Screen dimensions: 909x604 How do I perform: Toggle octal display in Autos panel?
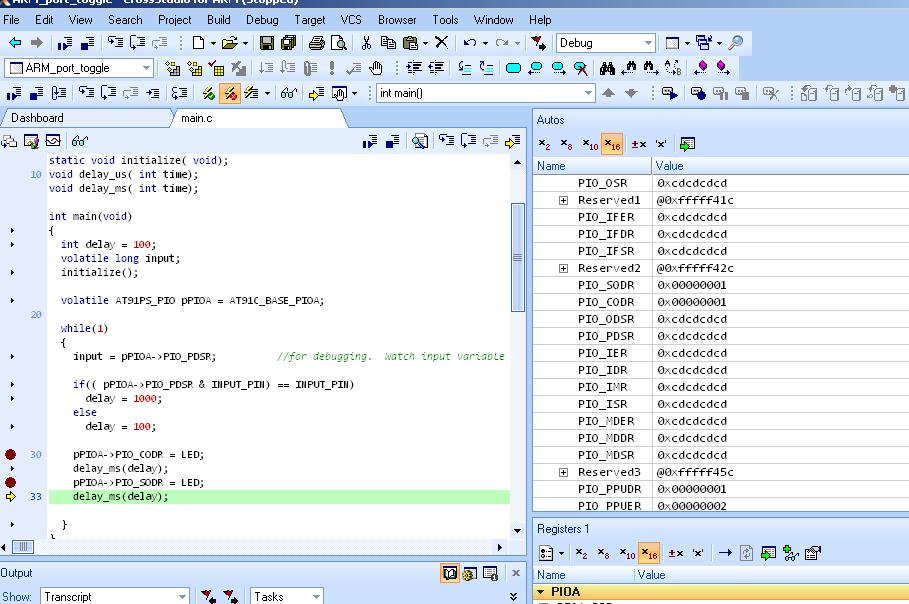tap(566, 144)
